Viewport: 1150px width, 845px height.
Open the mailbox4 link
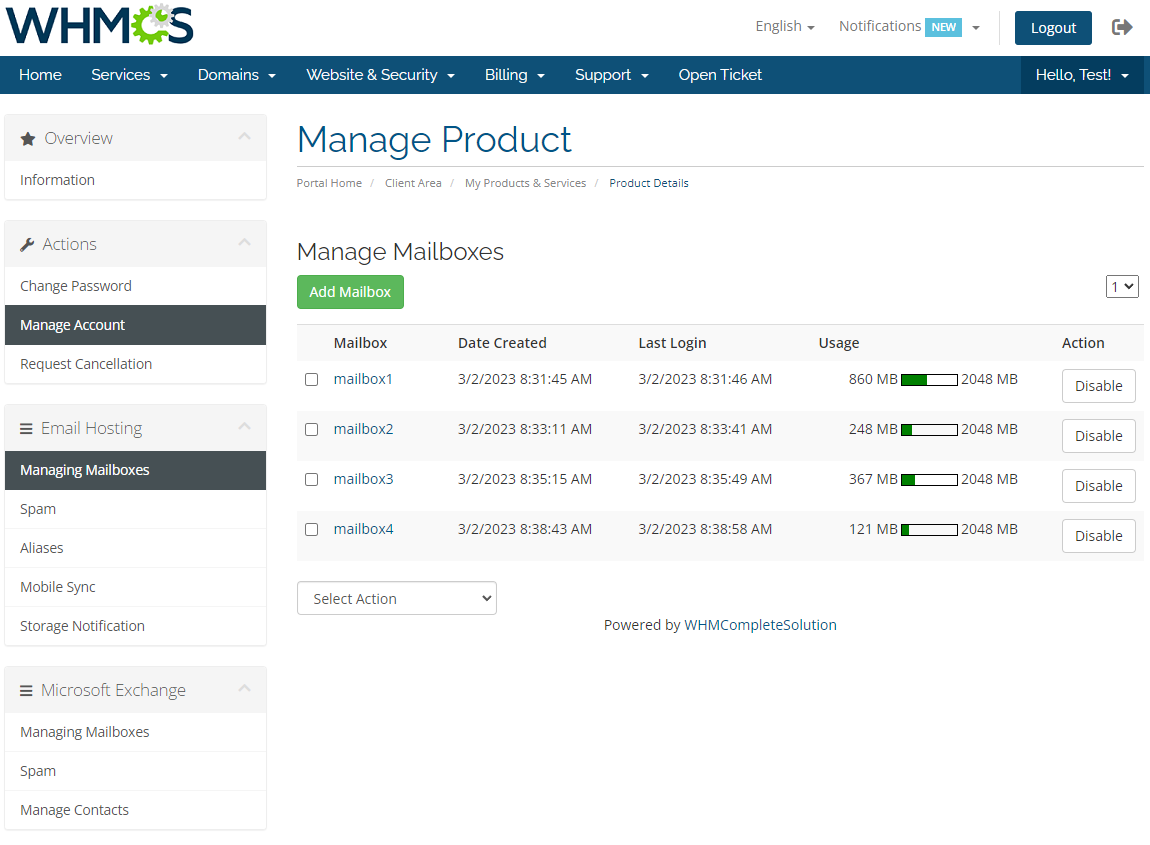(x=363, y=529)
